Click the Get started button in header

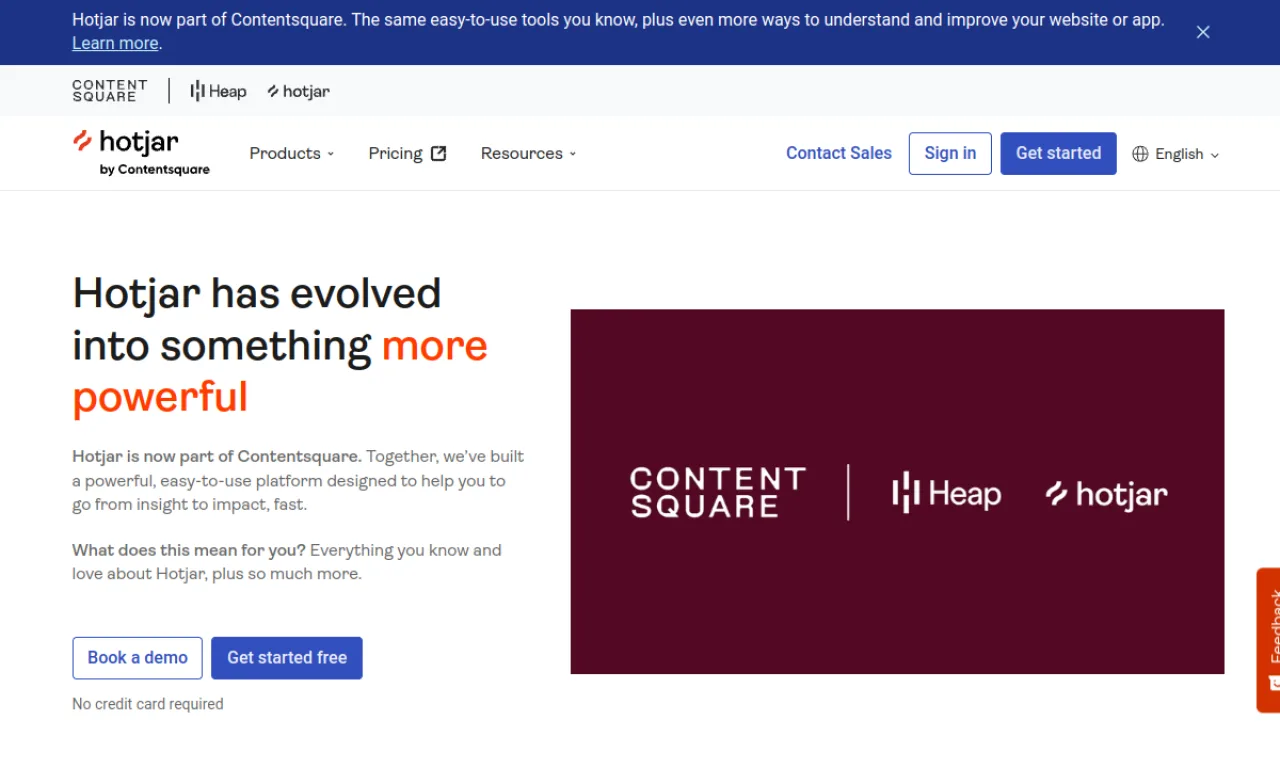(x=1058, y=153)
